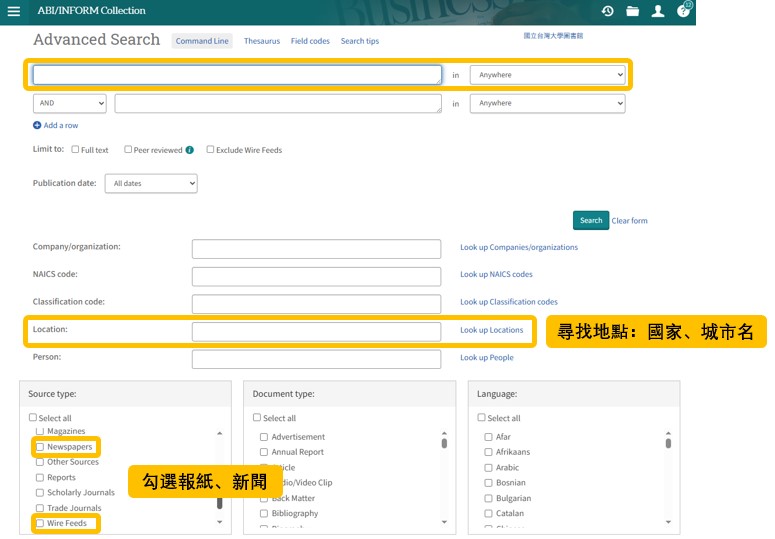Open the user account profile icon

click(x=658, y=11)
